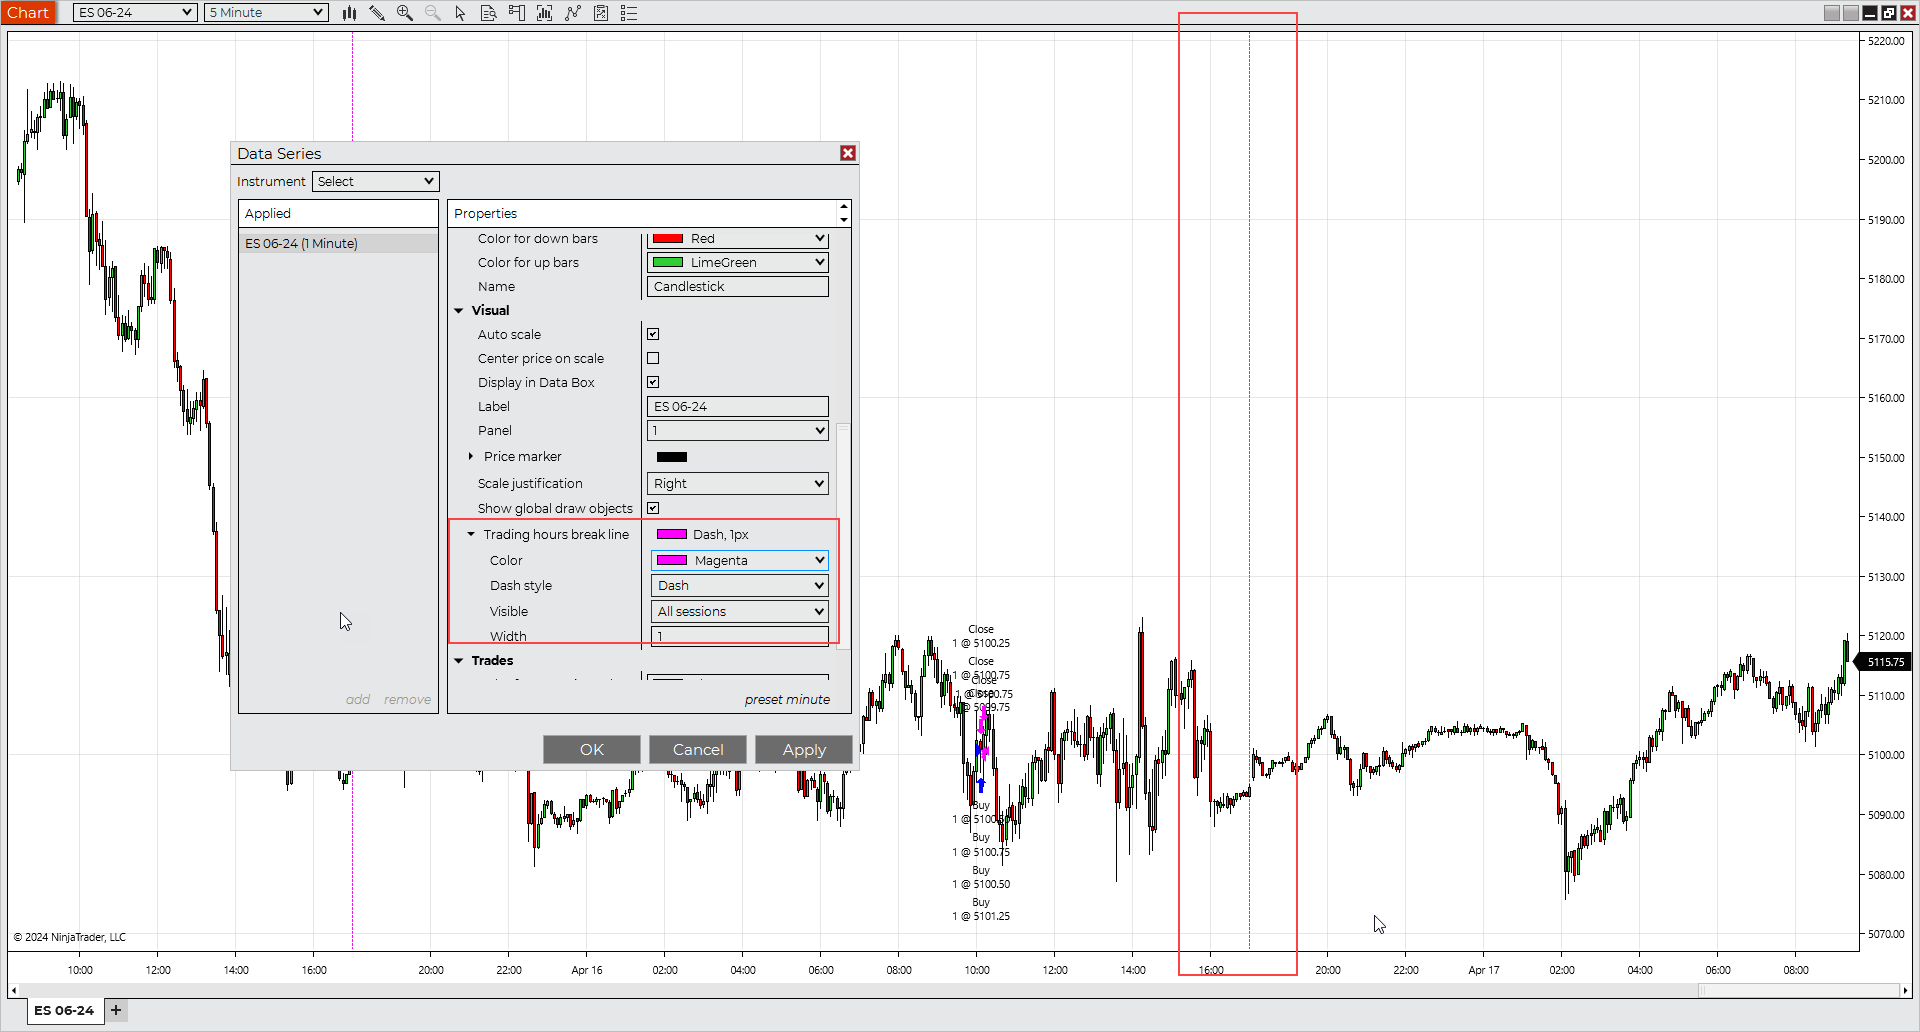Collapse the Trades section
Screen dimensions: 1920x1032
click(x=459, y=661)
